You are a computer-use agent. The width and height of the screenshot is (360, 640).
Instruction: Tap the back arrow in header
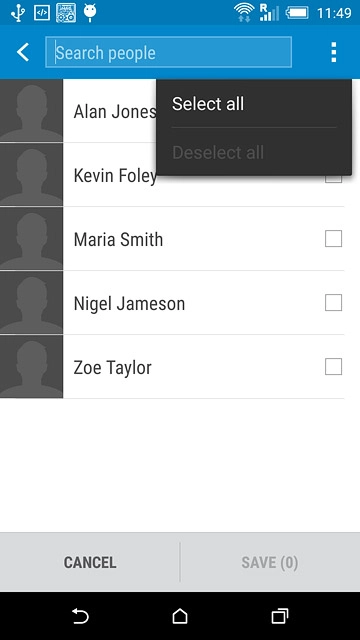click(x=23, y=53)
